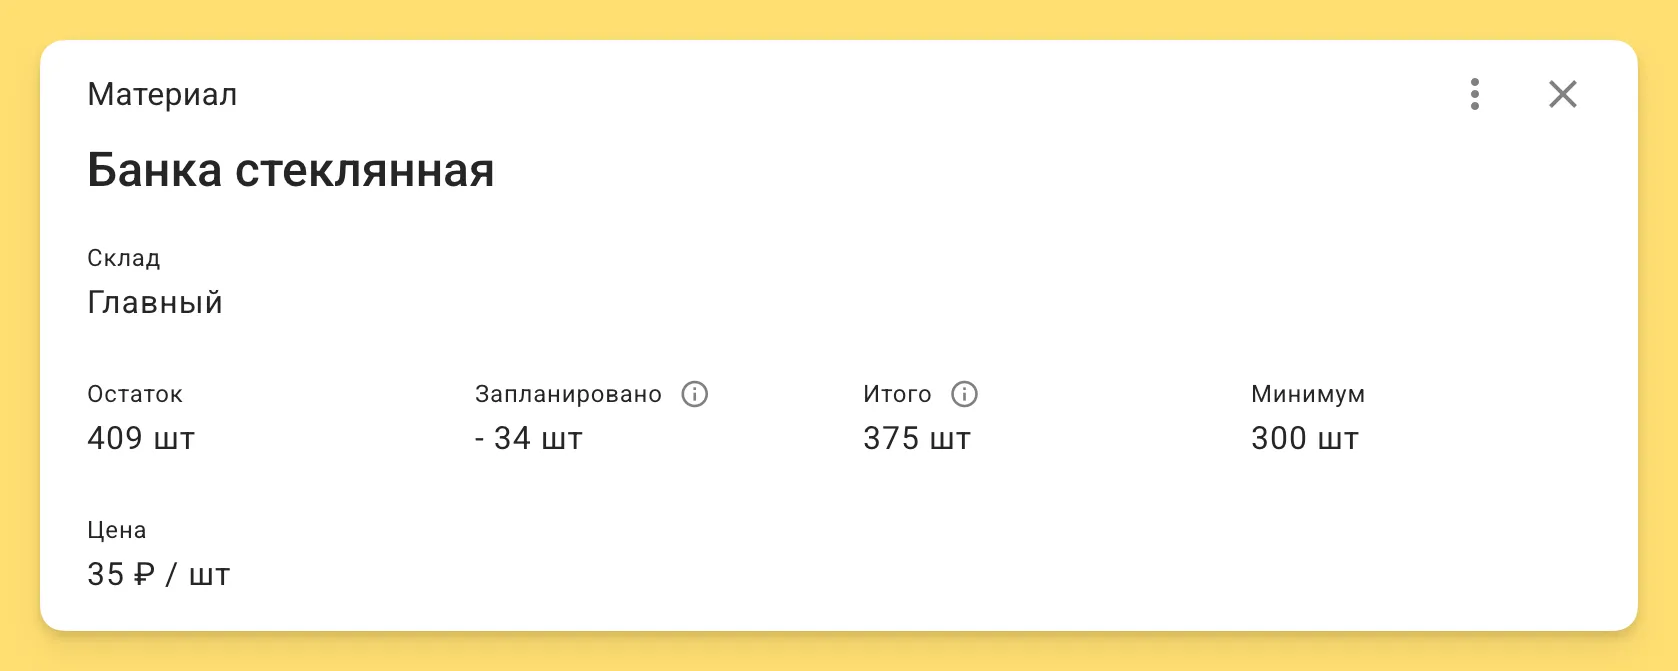Click the Итого total of 375 шт
Image resolution: width=1678 pixels, height=671 pixels.
[x=917, y=439]
